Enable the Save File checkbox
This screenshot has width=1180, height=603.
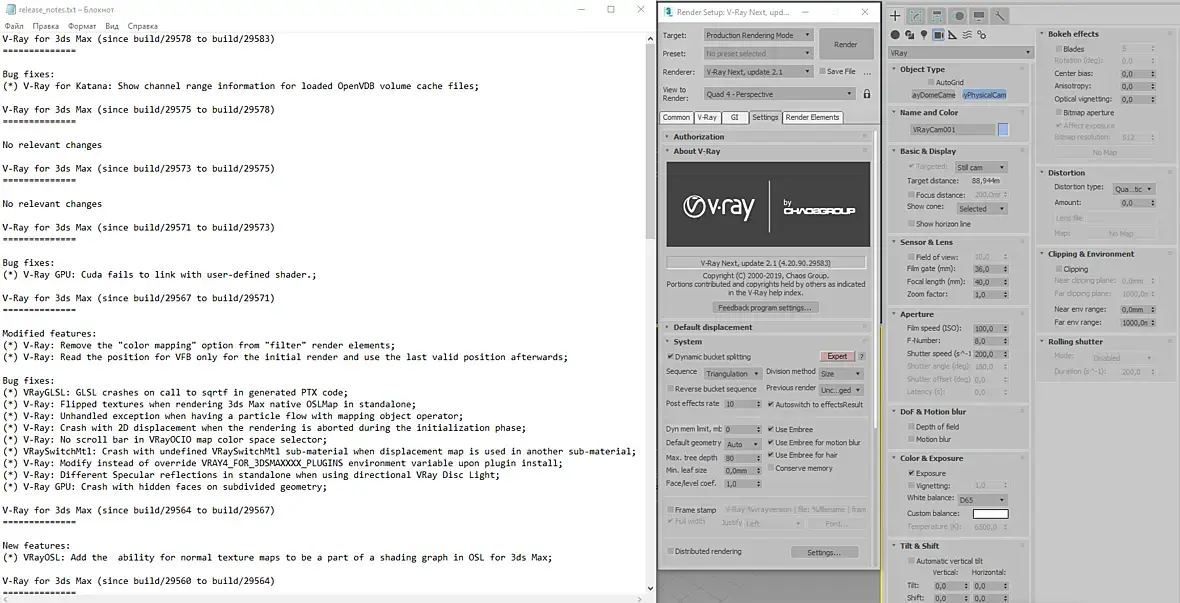822,72
